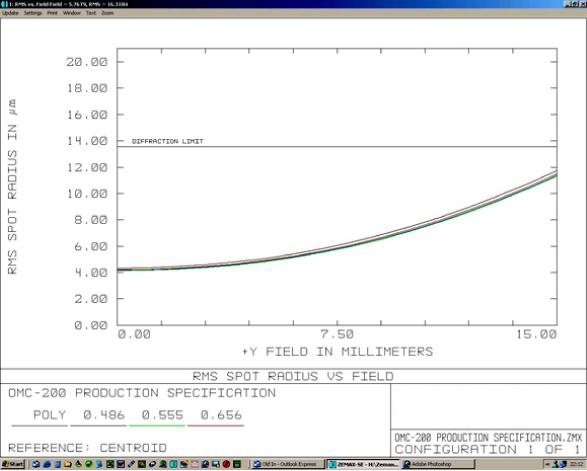Switch to Adobe Photoshop taskbar window
Image resolution: width=587 pixels, height=471 pixels.
(x=438, y=464)
